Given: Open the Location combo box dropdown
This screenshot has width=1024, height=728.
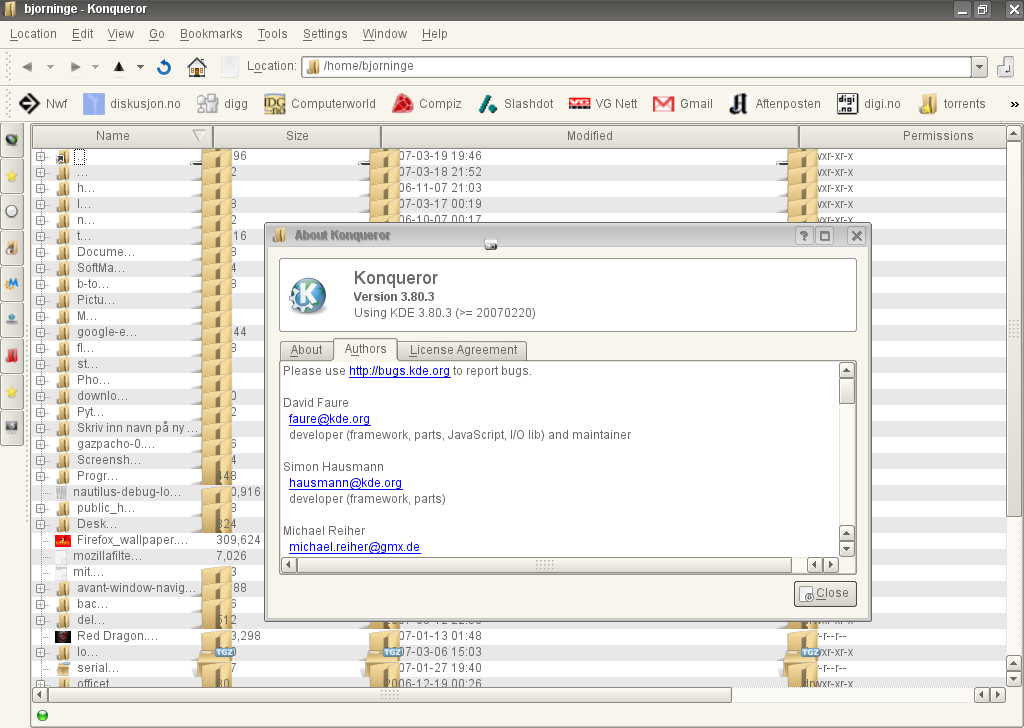Looking at the screenshot, I should click(979, 67).
